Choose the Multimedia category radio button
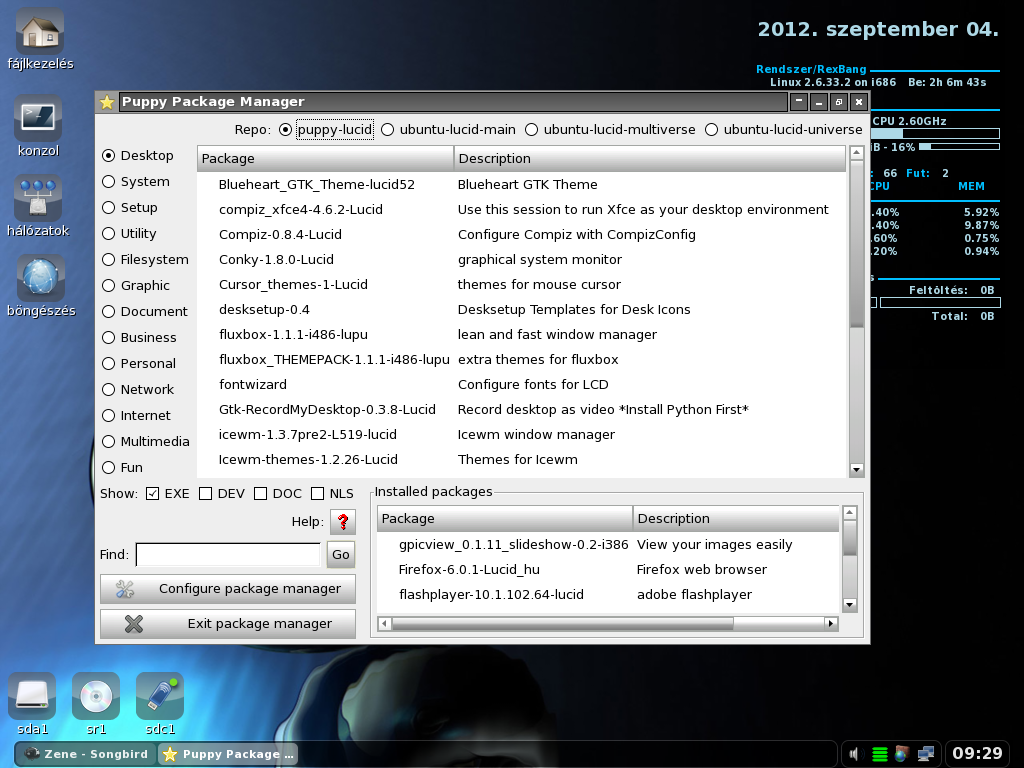Screen dimensions: 1024x768 point(108,441)
